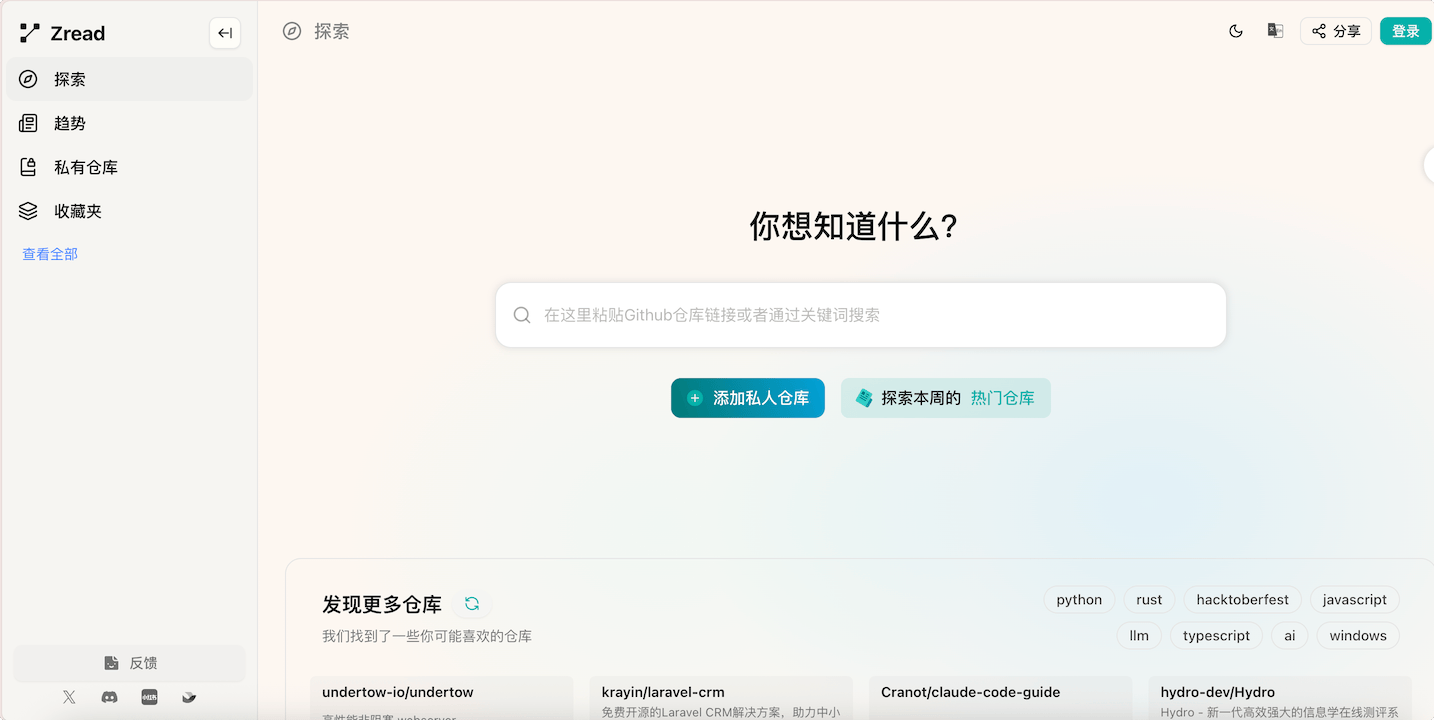Refresh the 发现更多仓库 list

tap(472, 604)
